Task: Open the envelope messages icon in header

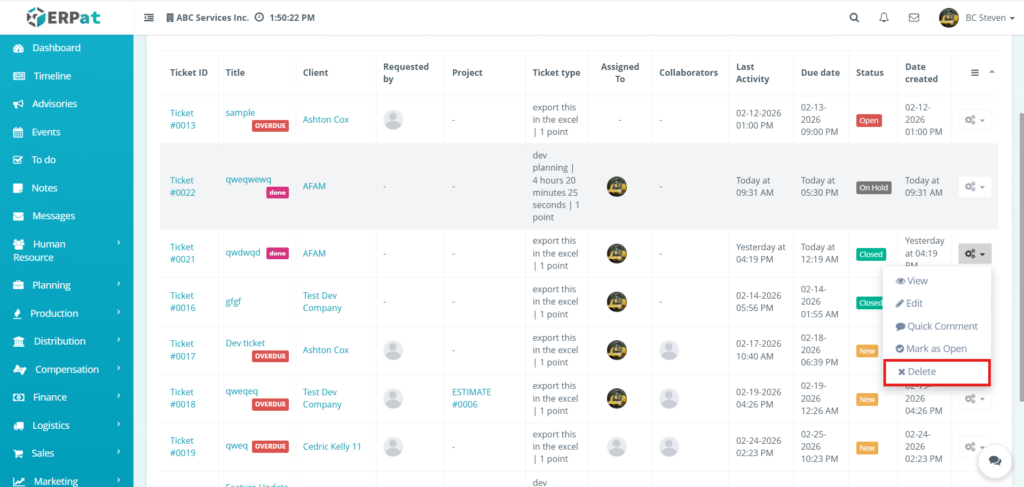Action: 913,17
